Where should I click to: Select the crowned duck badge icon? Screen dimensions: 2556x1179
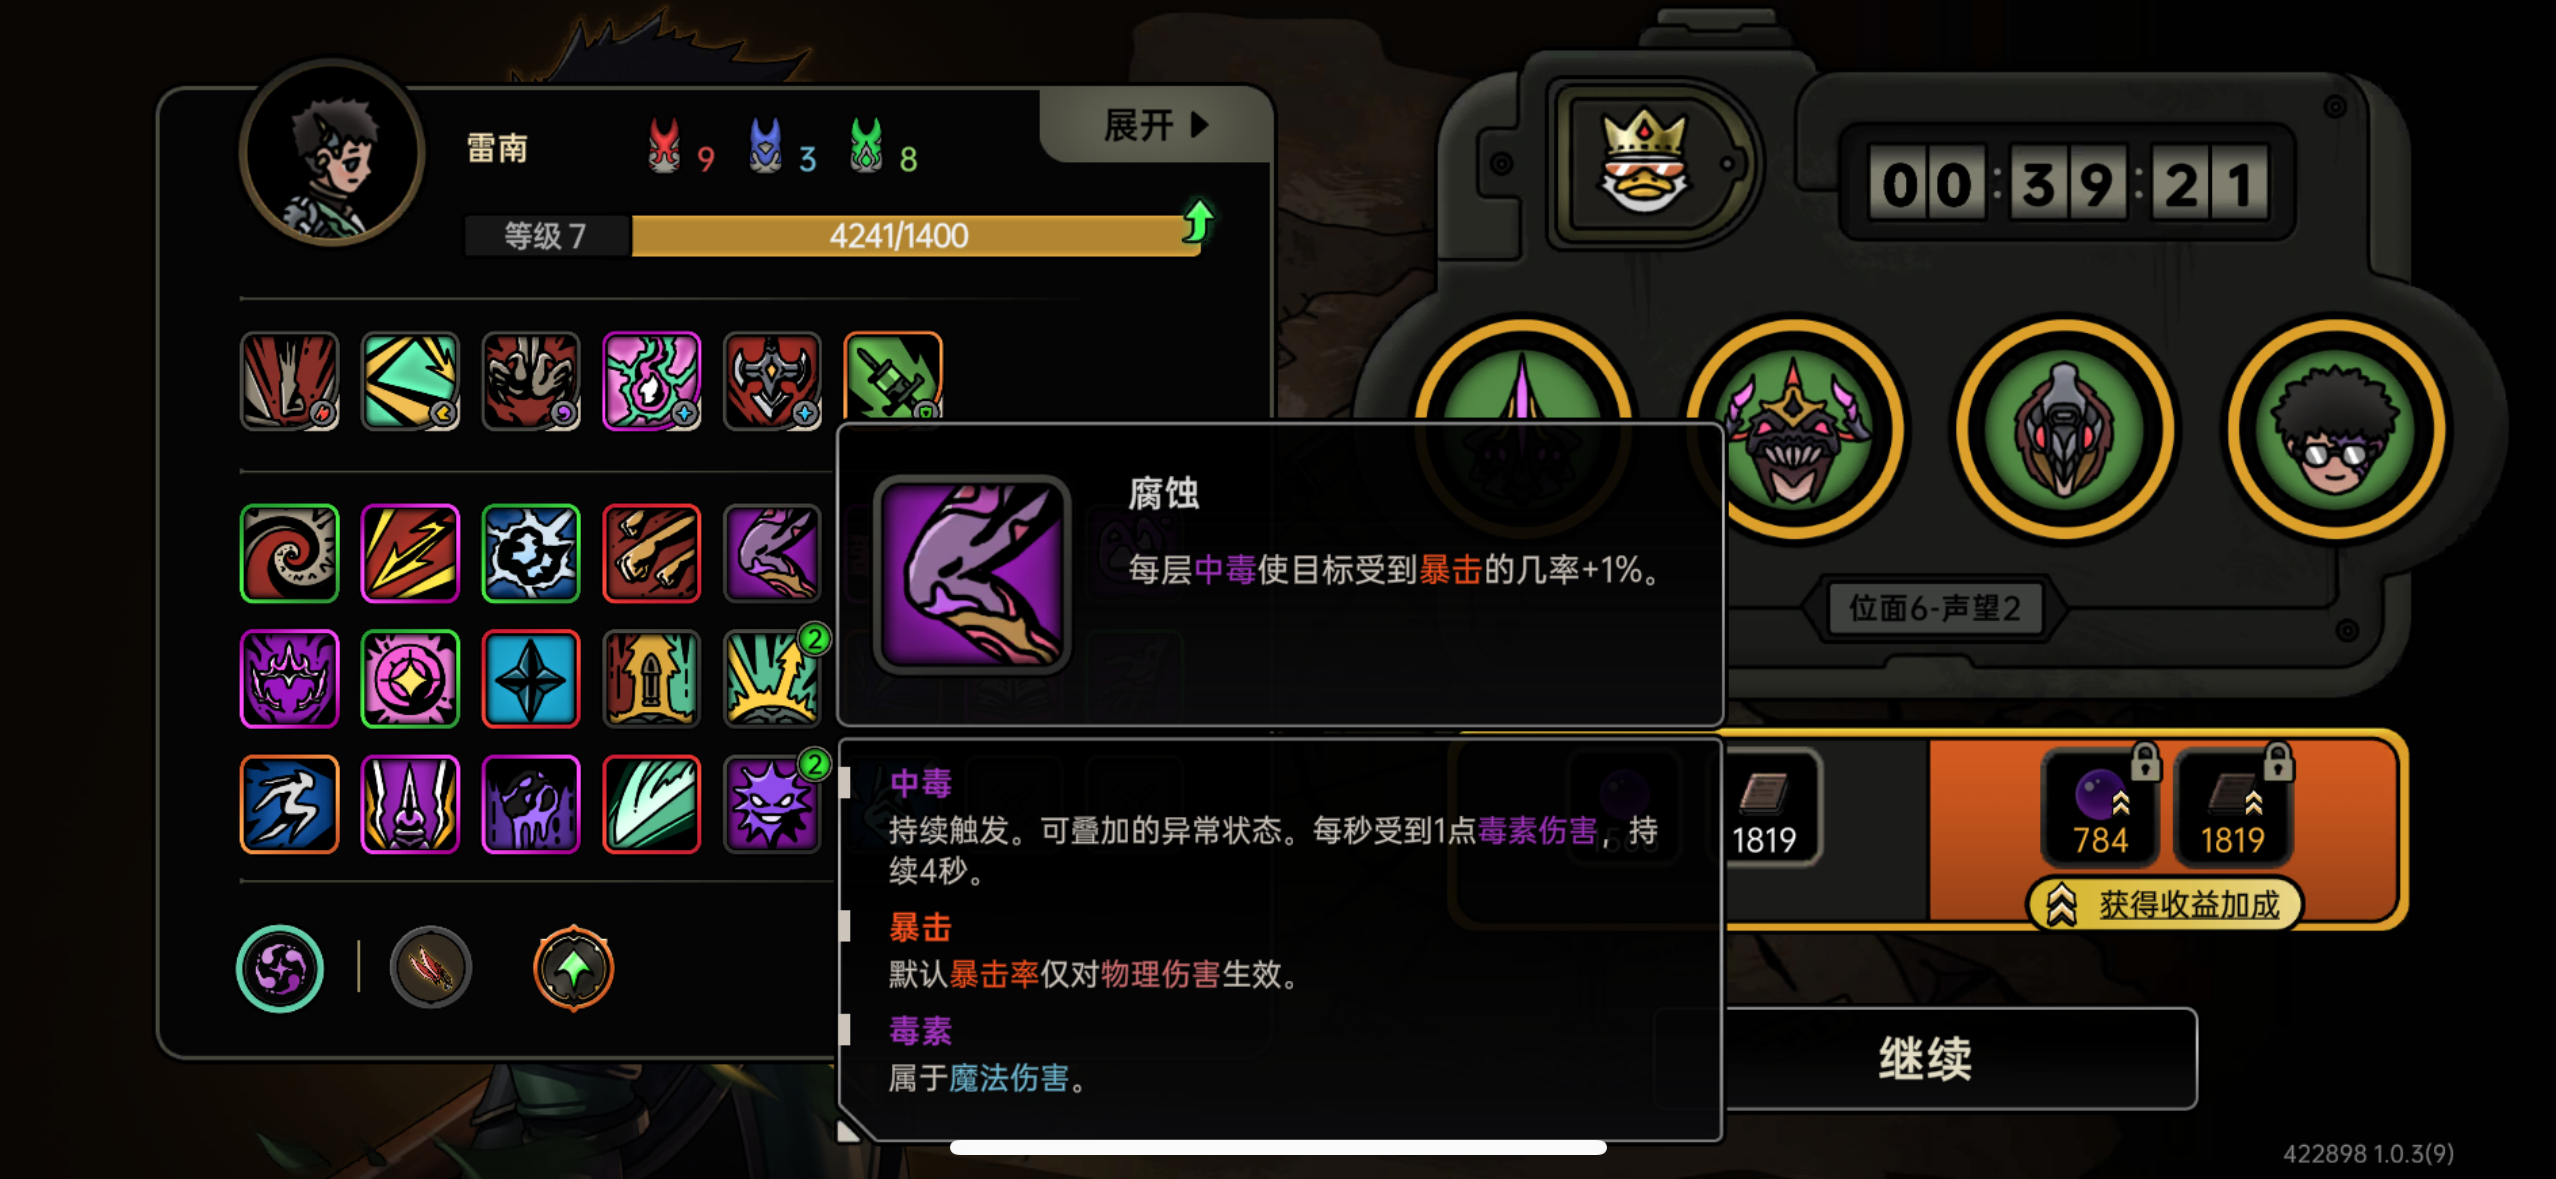click(1644, 162)
